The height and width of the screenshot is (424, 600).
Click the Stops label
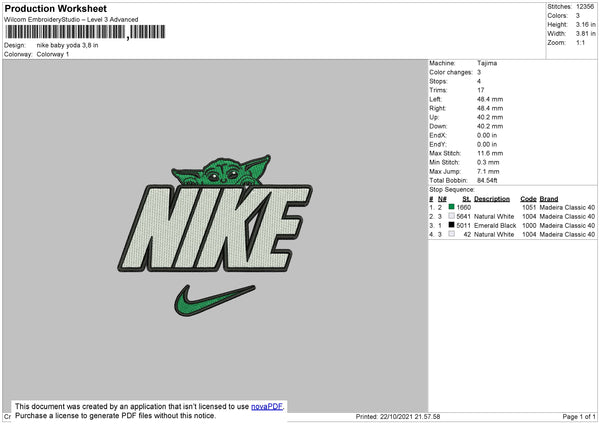pyautogui.click(x=438, y=81)
